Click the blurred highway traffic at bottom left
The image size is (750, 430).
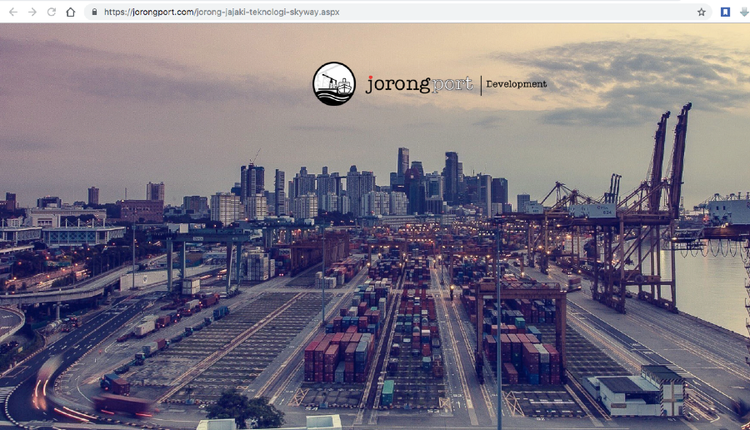tap(60, 390)
